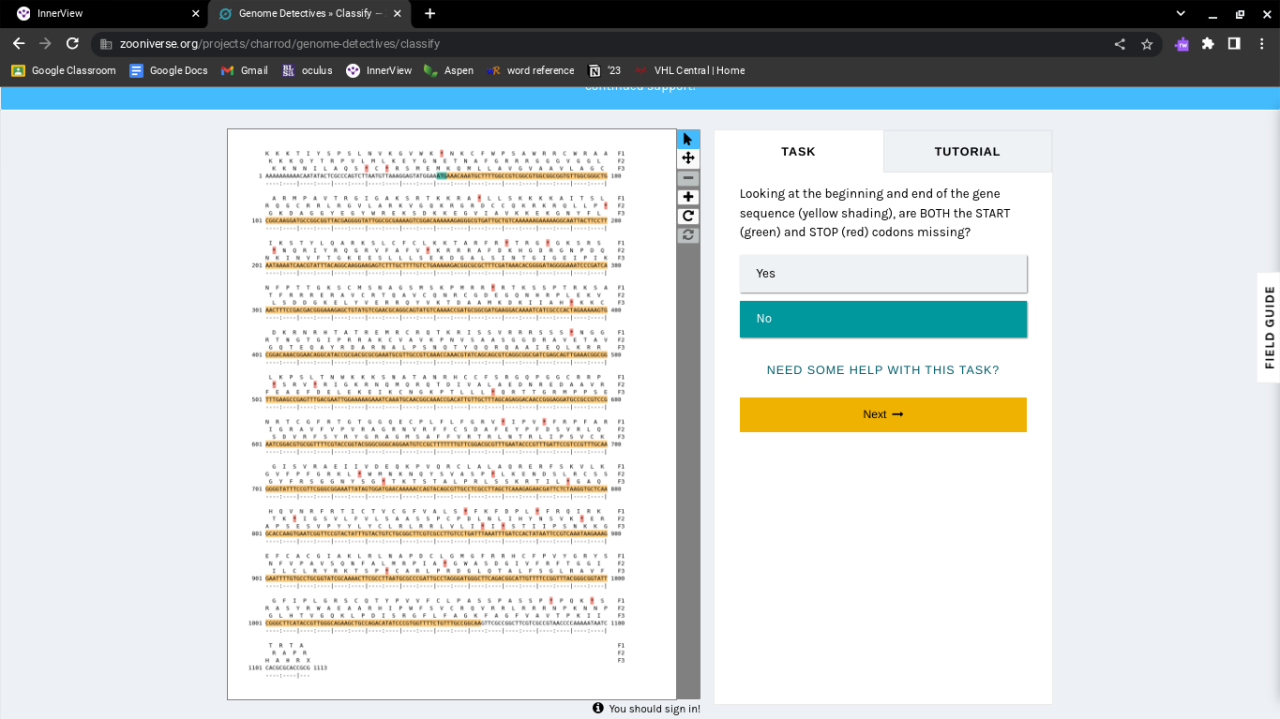Open the purple fw extension
Image resolution: width=1280 pixels, height=719 pixels.
click(1182, 44)
